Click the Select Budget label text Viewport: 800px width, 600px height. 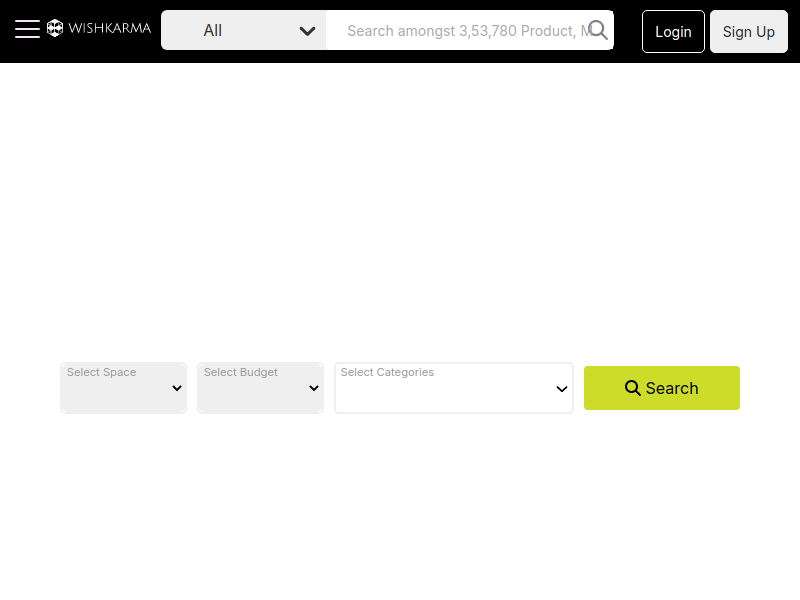(241, 372)
